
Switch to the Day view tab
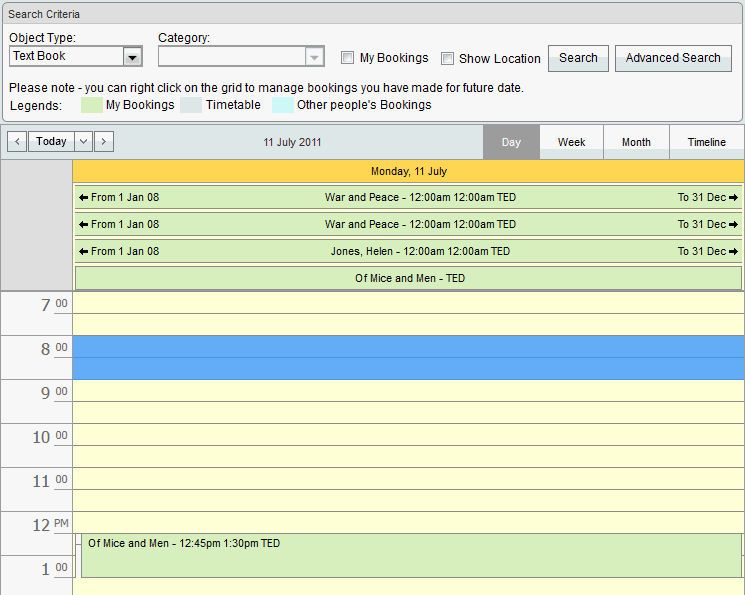point(511,142)
